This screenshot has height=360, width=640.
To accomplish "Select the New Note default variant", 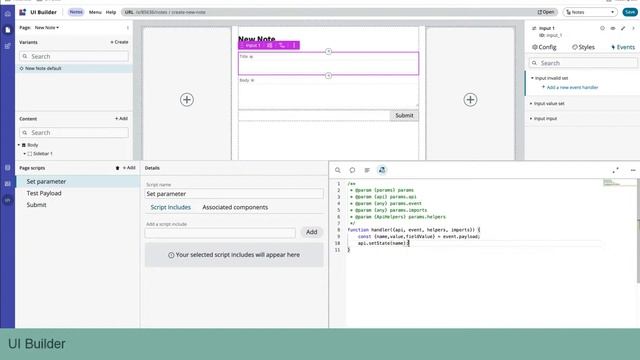I will [x=74, y=69].
